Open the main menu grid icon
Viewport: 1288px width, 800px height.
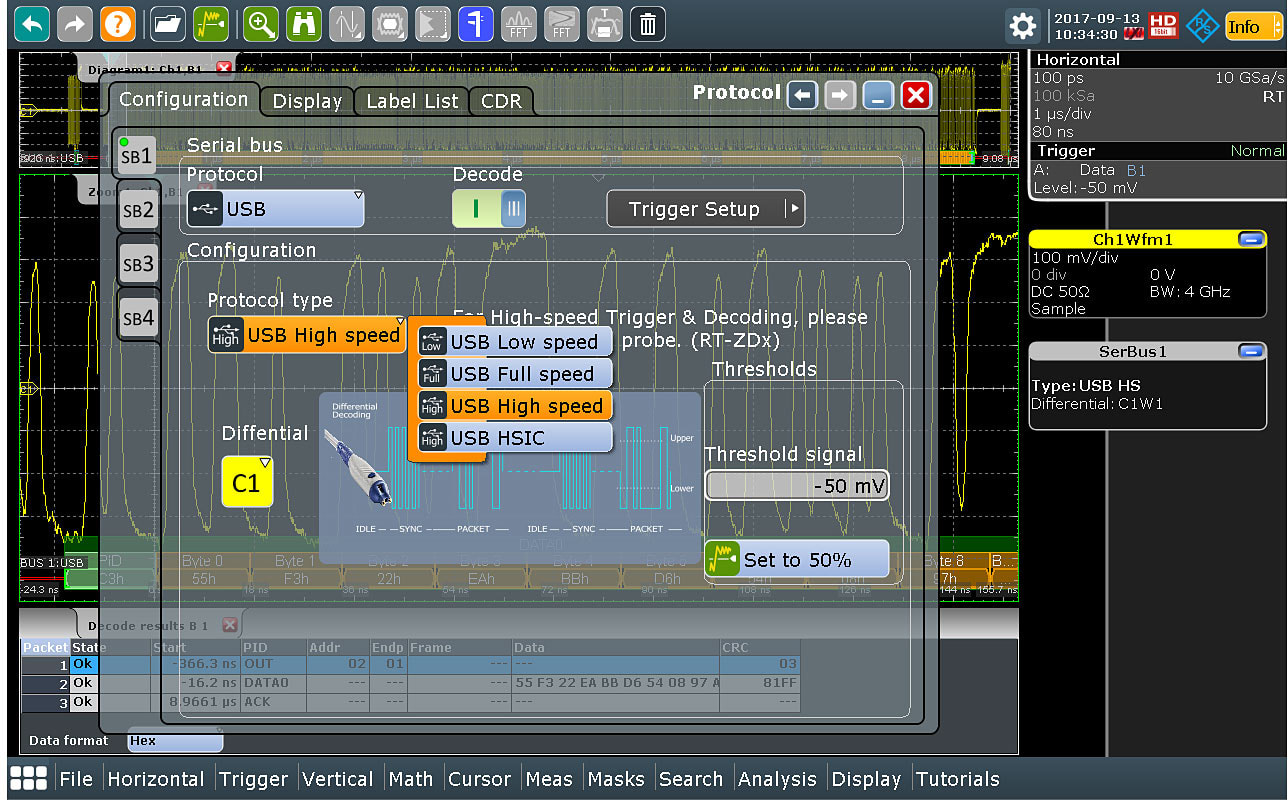[28, 779]
